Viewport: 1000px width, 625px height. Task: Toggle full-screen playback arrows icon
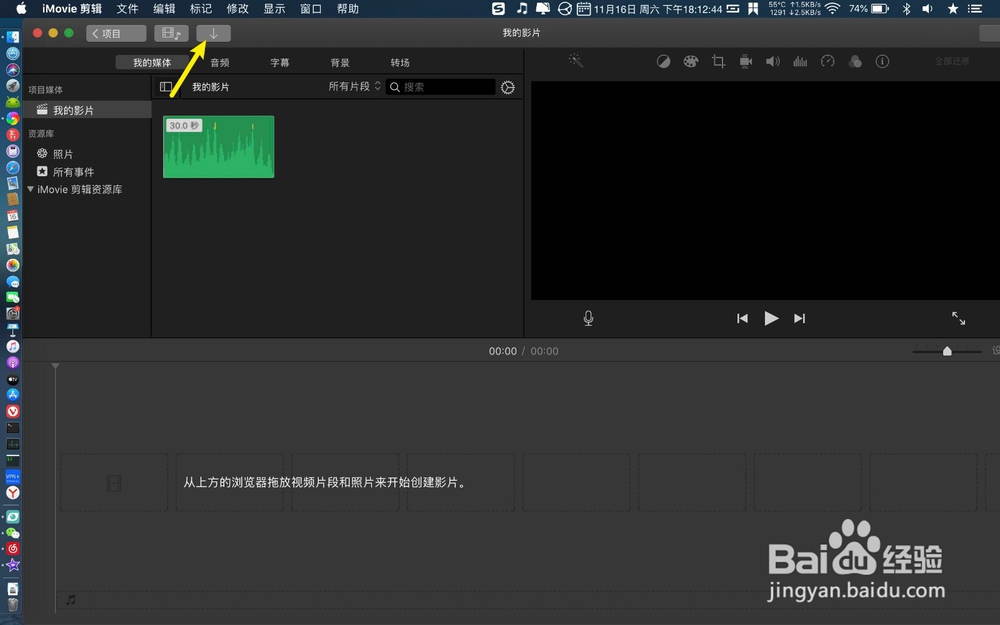point(959,318)
